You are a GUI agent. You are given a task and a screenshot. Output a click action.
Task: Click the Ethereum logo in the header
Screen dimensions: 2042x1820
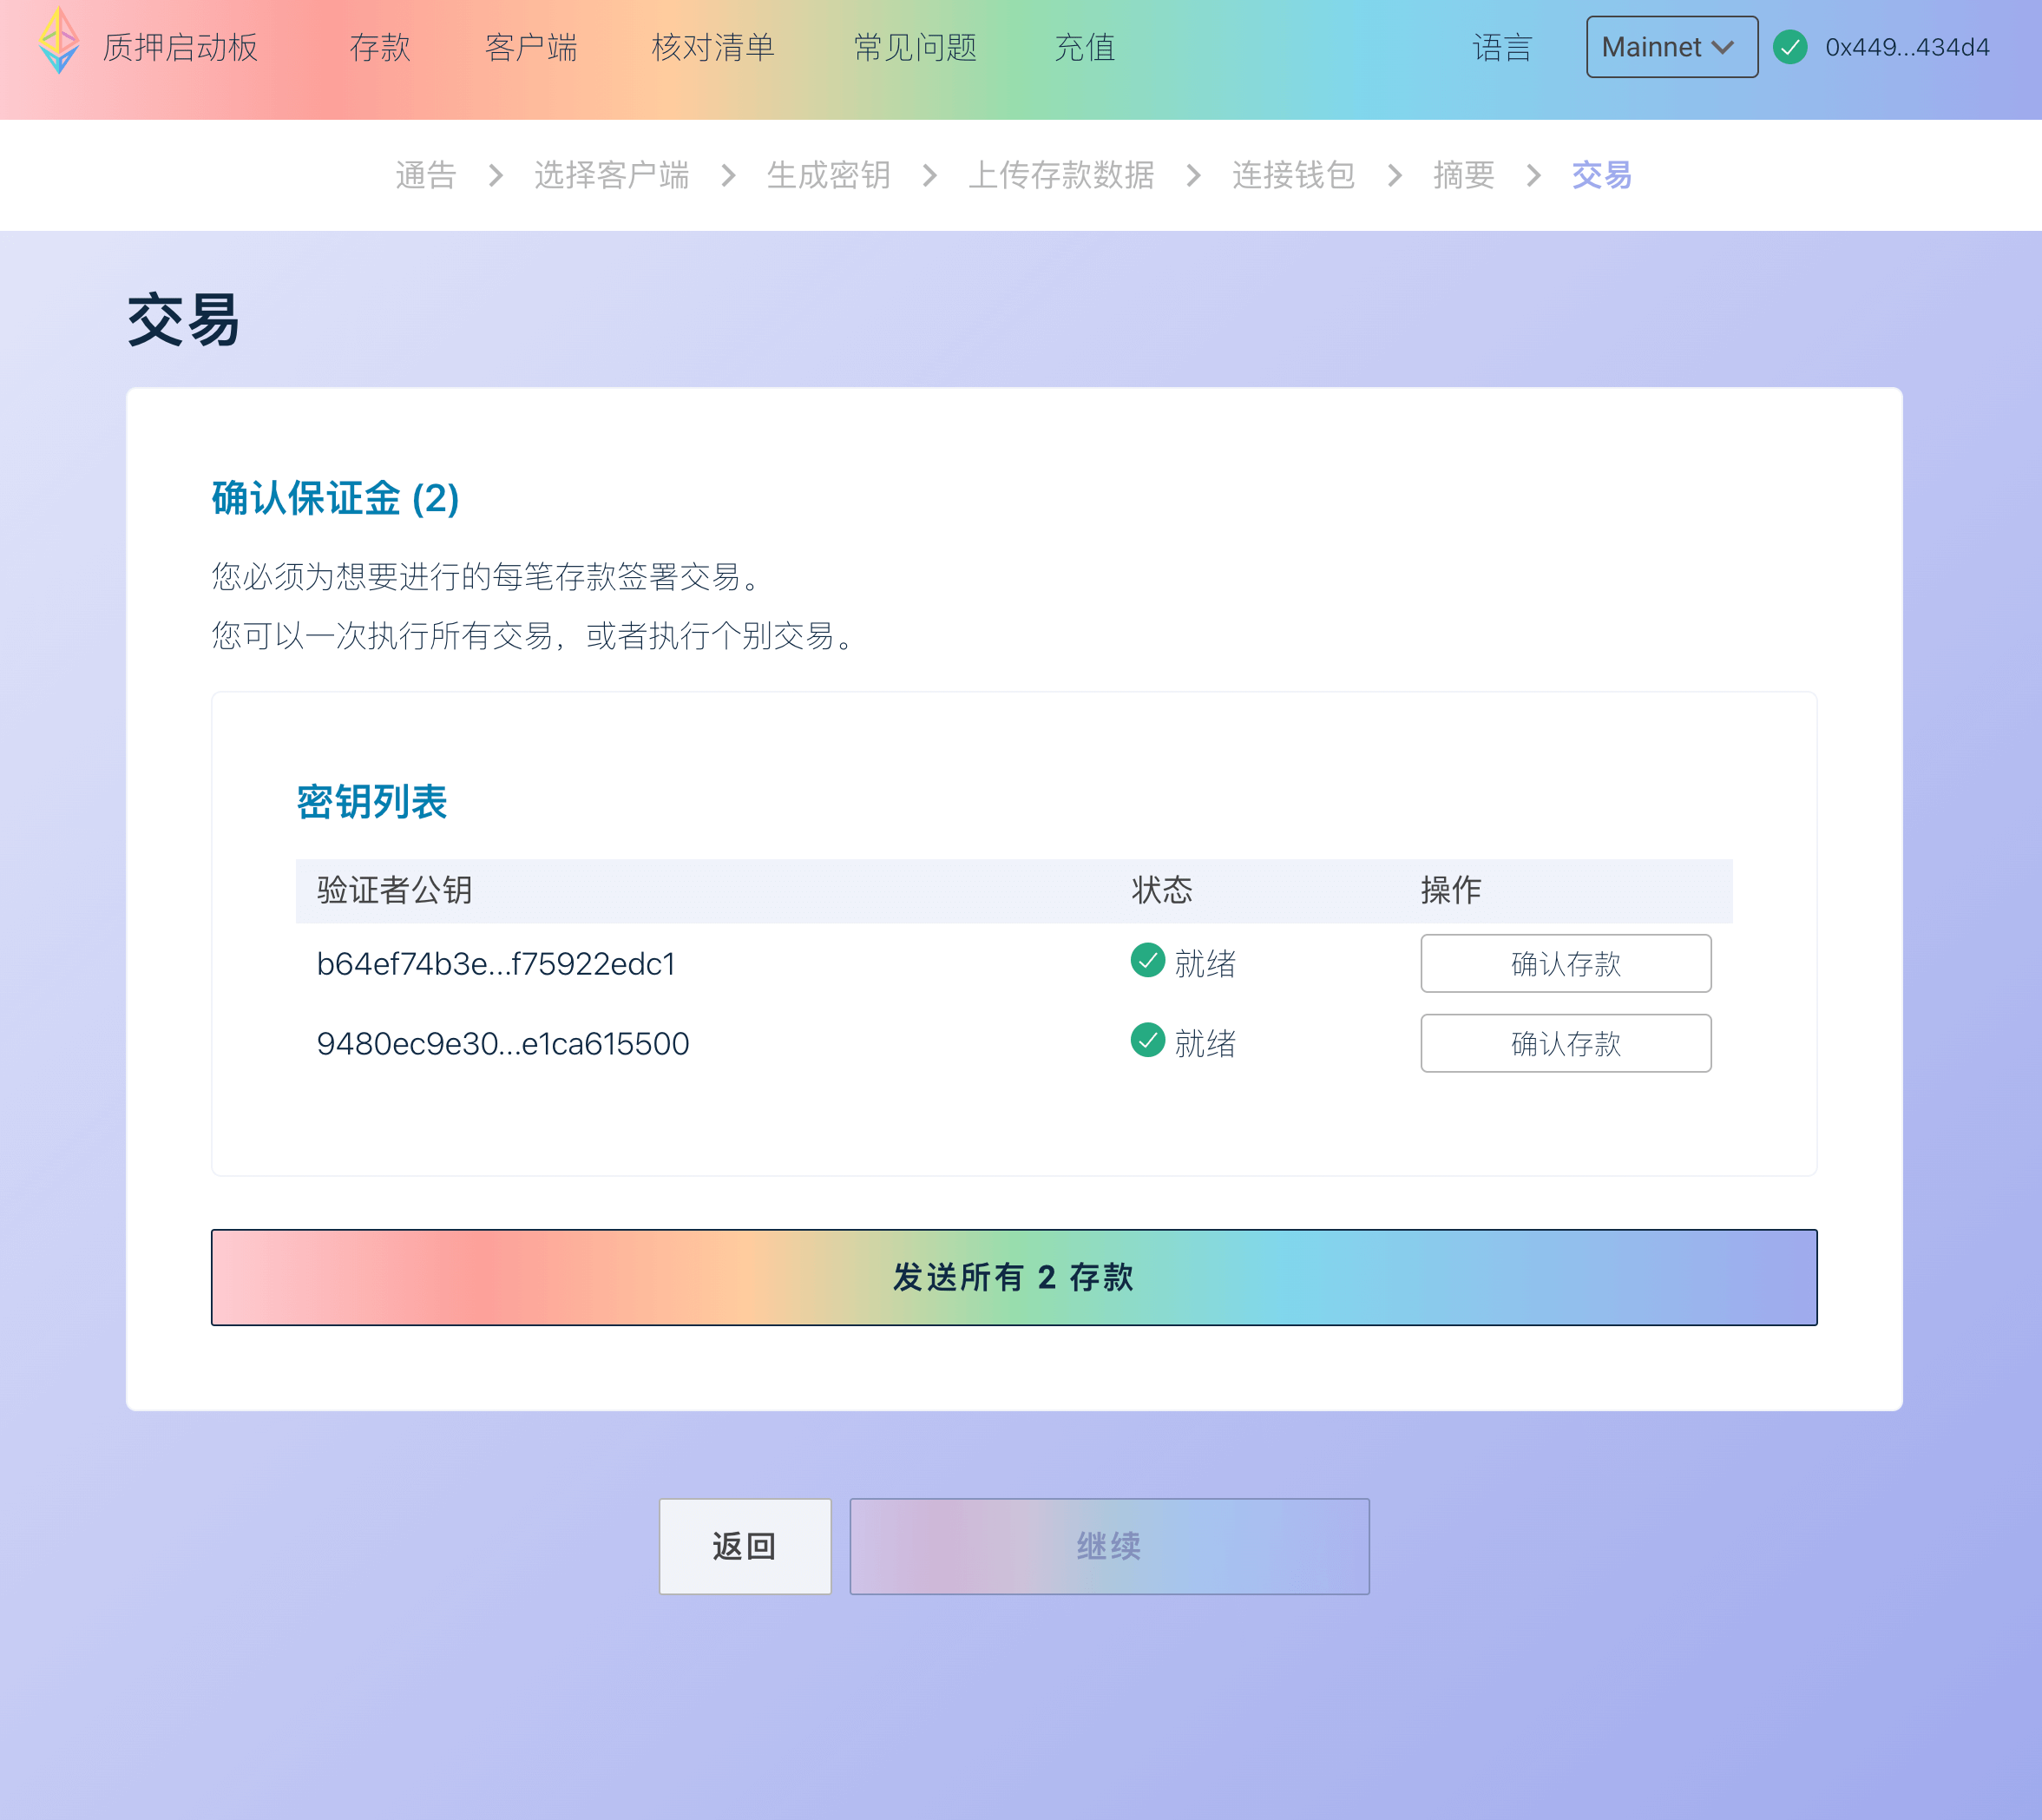(59, 41)
